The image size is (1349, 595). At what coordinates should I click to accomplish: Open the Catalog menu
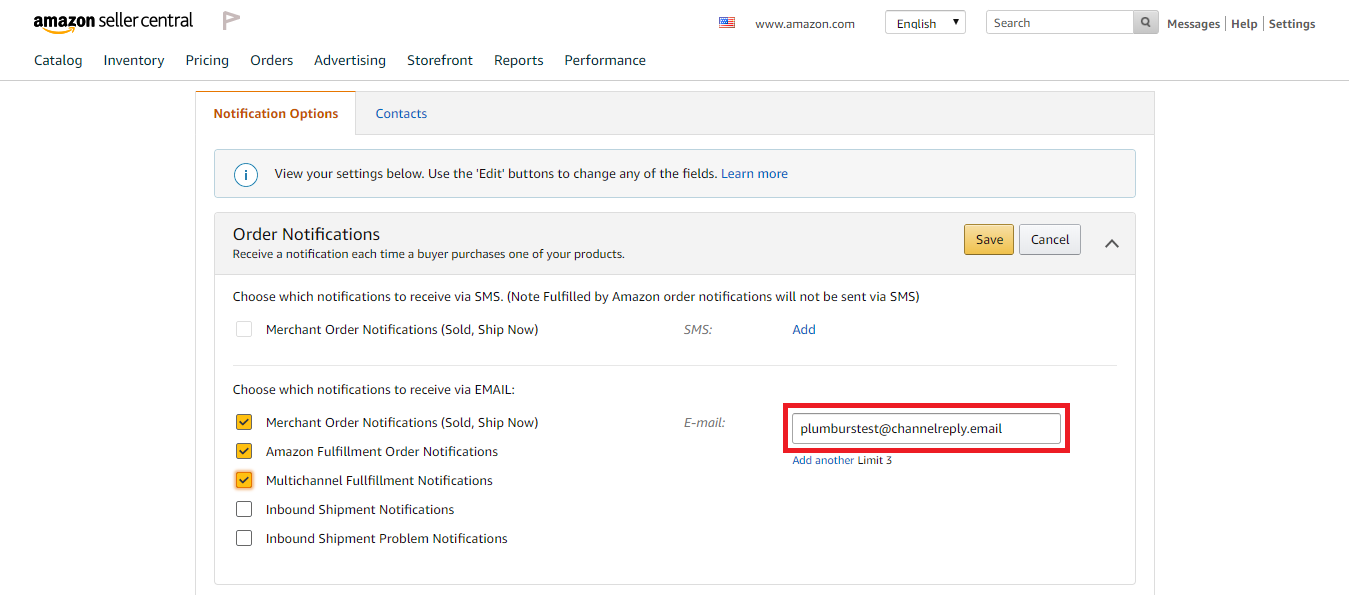(58, 60)
